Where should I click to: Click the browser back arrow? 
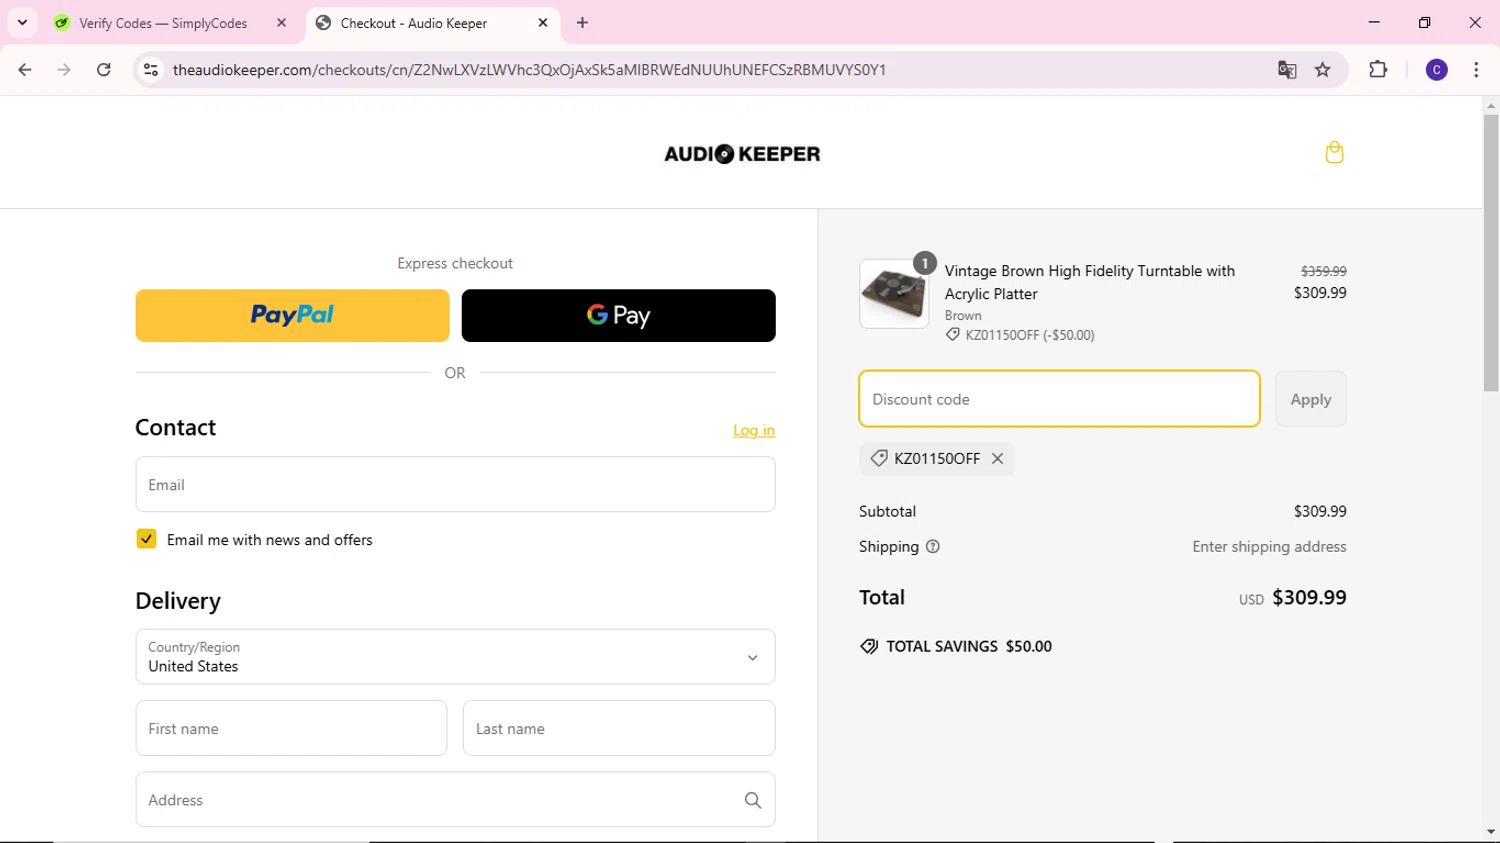tap(25, 70)
